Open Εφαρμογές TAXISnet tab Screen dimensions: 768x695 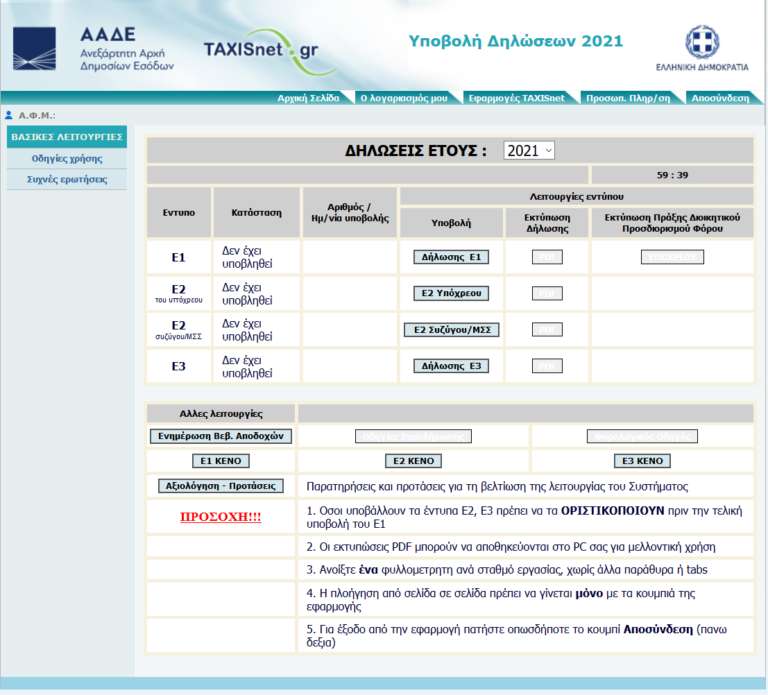[x=516, y=98]
